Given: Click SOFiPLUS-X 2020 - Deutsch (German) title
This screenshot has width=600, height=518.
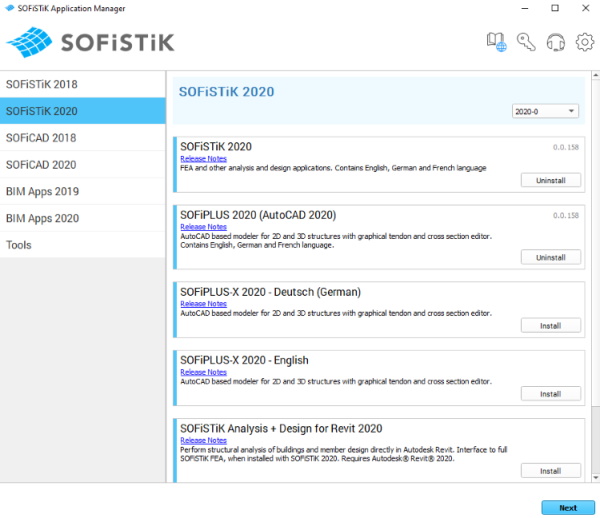Looking at the screenshot, I should (271, 292).
